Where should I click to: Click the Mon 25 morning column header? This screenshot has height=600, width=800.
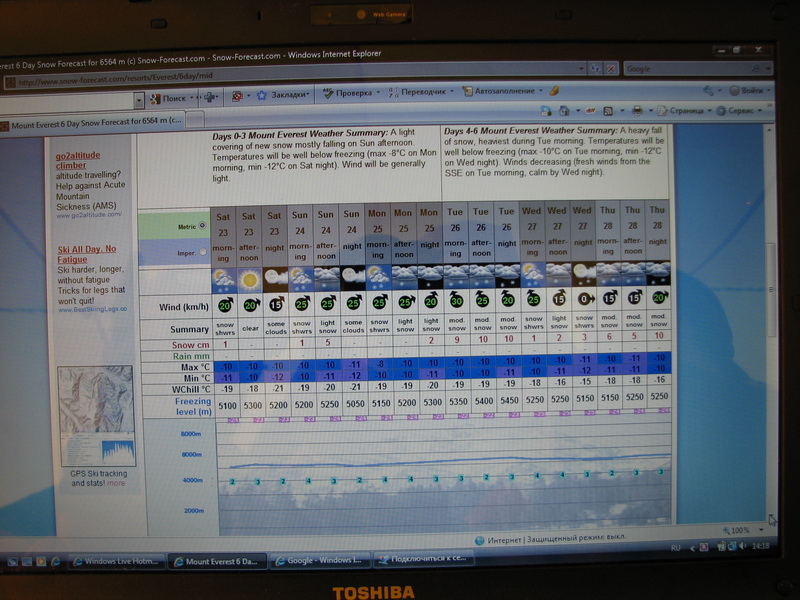378,234
